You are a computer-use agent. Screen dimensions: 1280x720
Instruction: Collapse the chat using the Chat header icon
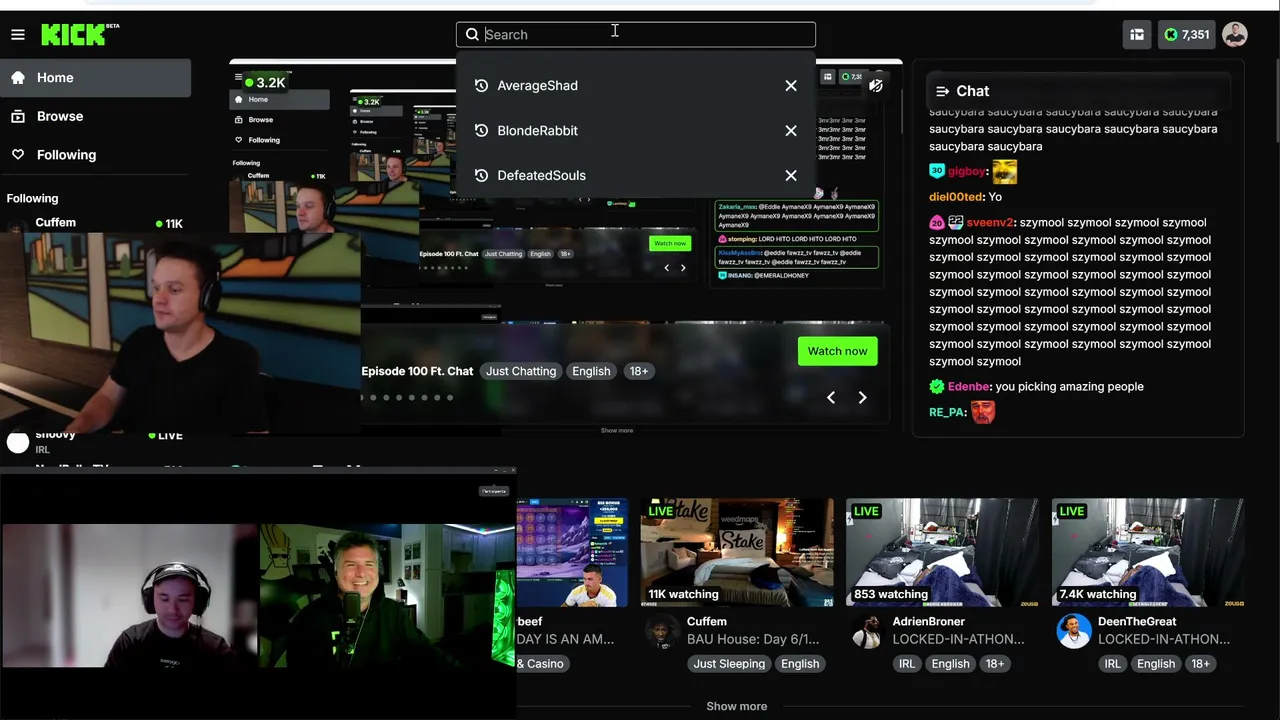click(942, 91)
